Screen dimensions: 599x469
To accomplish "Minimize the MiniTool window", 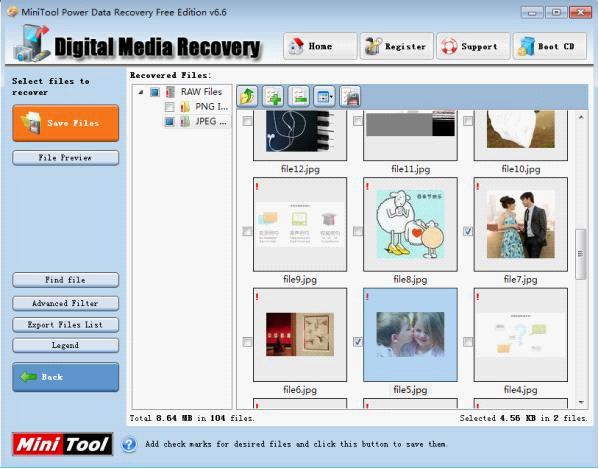I will click(x=531, y=12).
